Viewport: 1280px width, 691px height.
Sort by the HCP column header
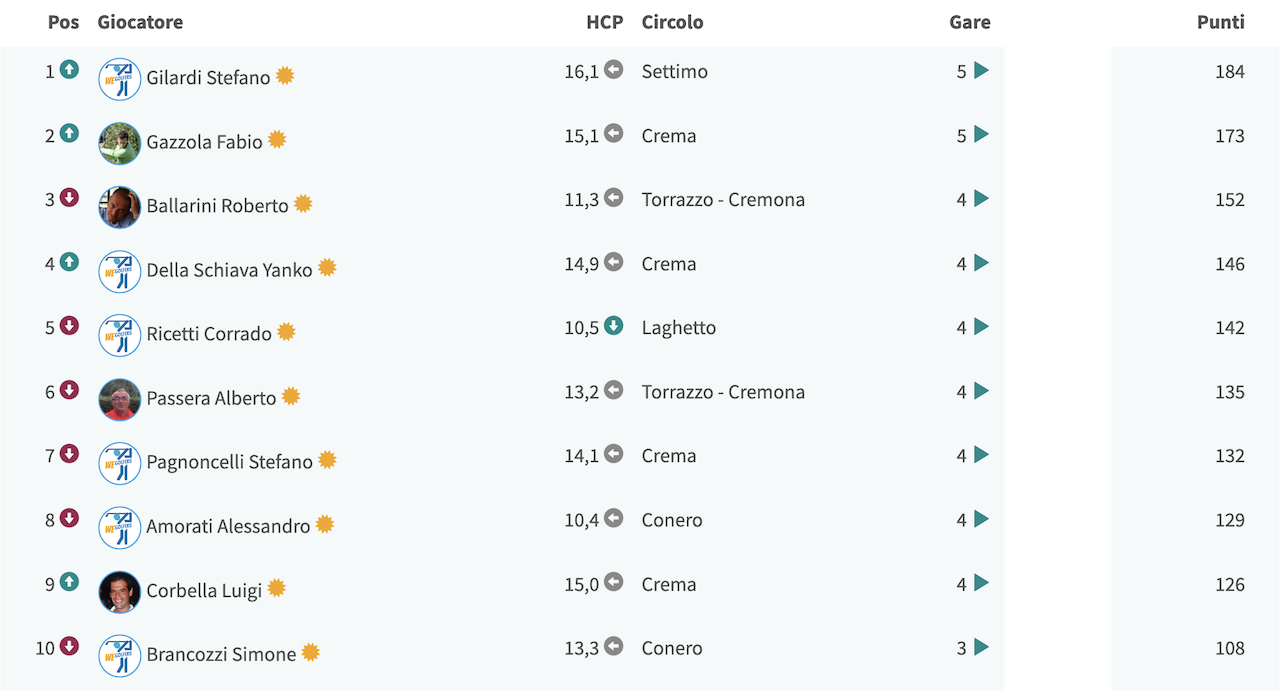pos(604,22)
